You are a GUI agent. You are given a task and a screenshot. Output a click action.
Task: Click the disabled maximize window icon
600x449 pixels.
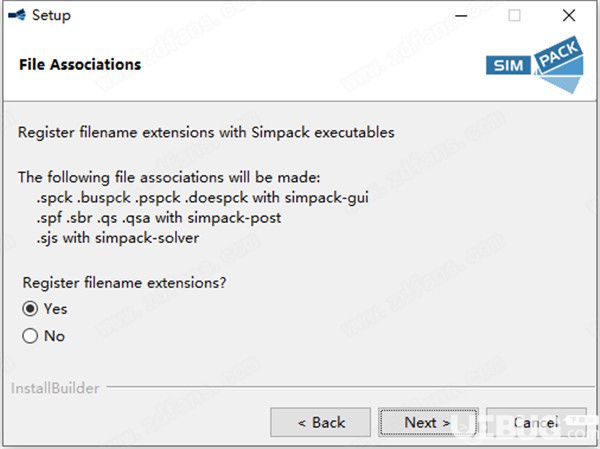[514, 16]
